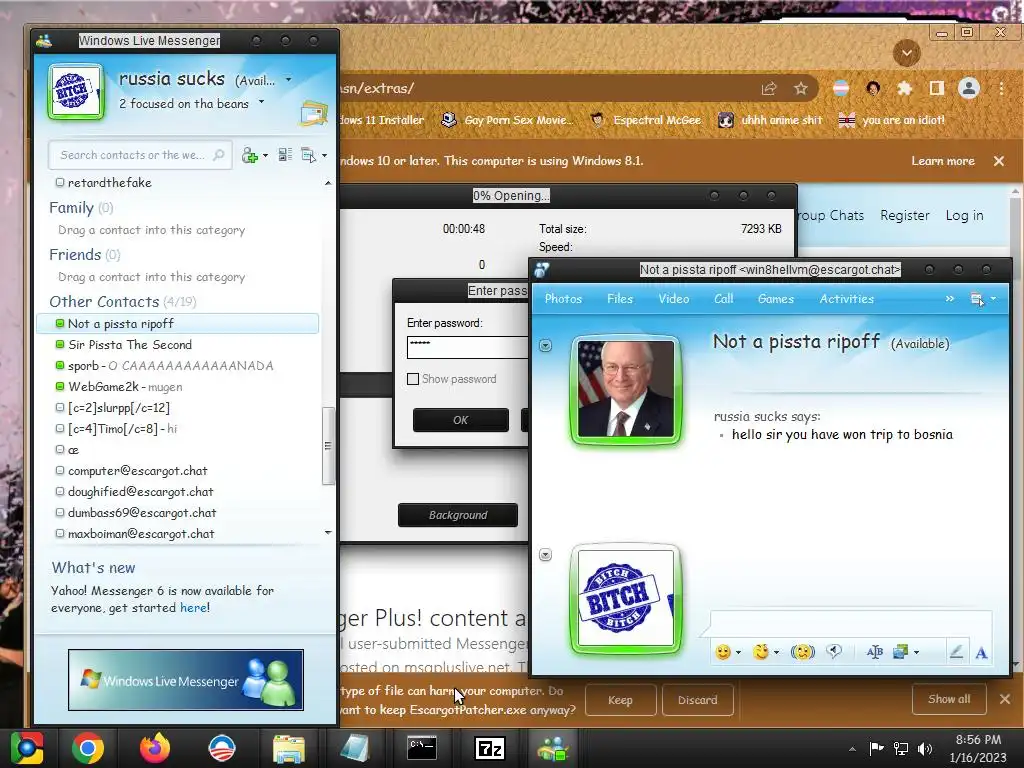1024x768 pixels.
Task: Click the contact list scrollbar thumb
Action: (x=328, y=446)
